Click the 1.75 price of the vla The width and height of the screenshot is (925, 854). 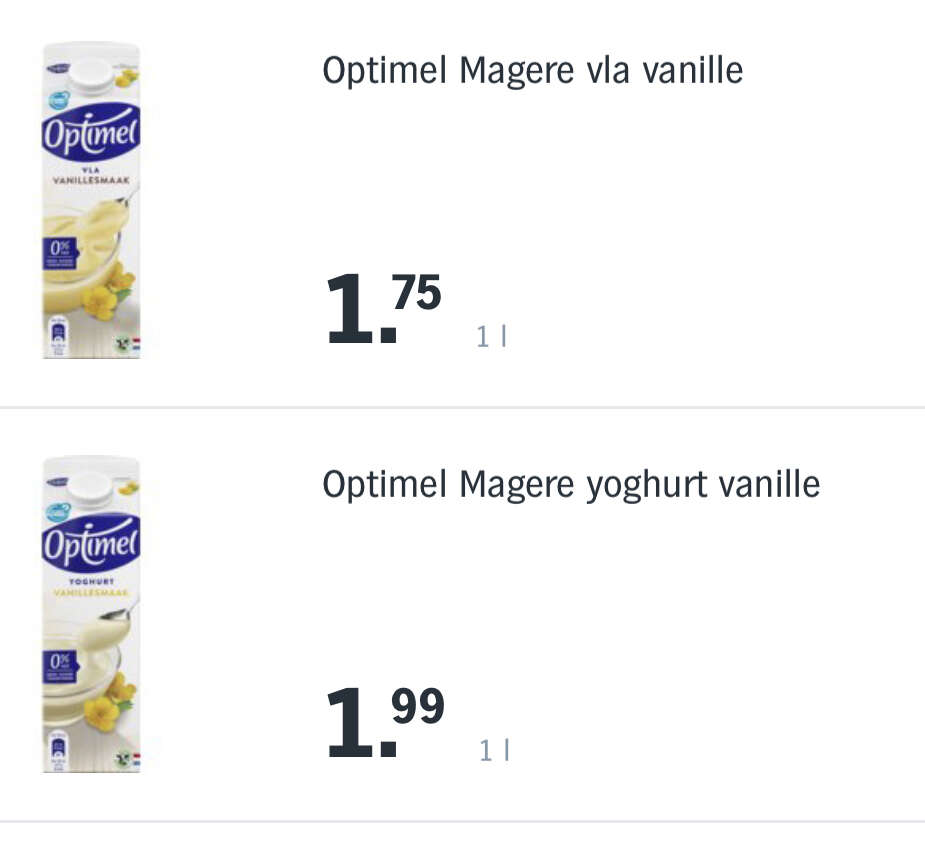(x=383, y=308)
